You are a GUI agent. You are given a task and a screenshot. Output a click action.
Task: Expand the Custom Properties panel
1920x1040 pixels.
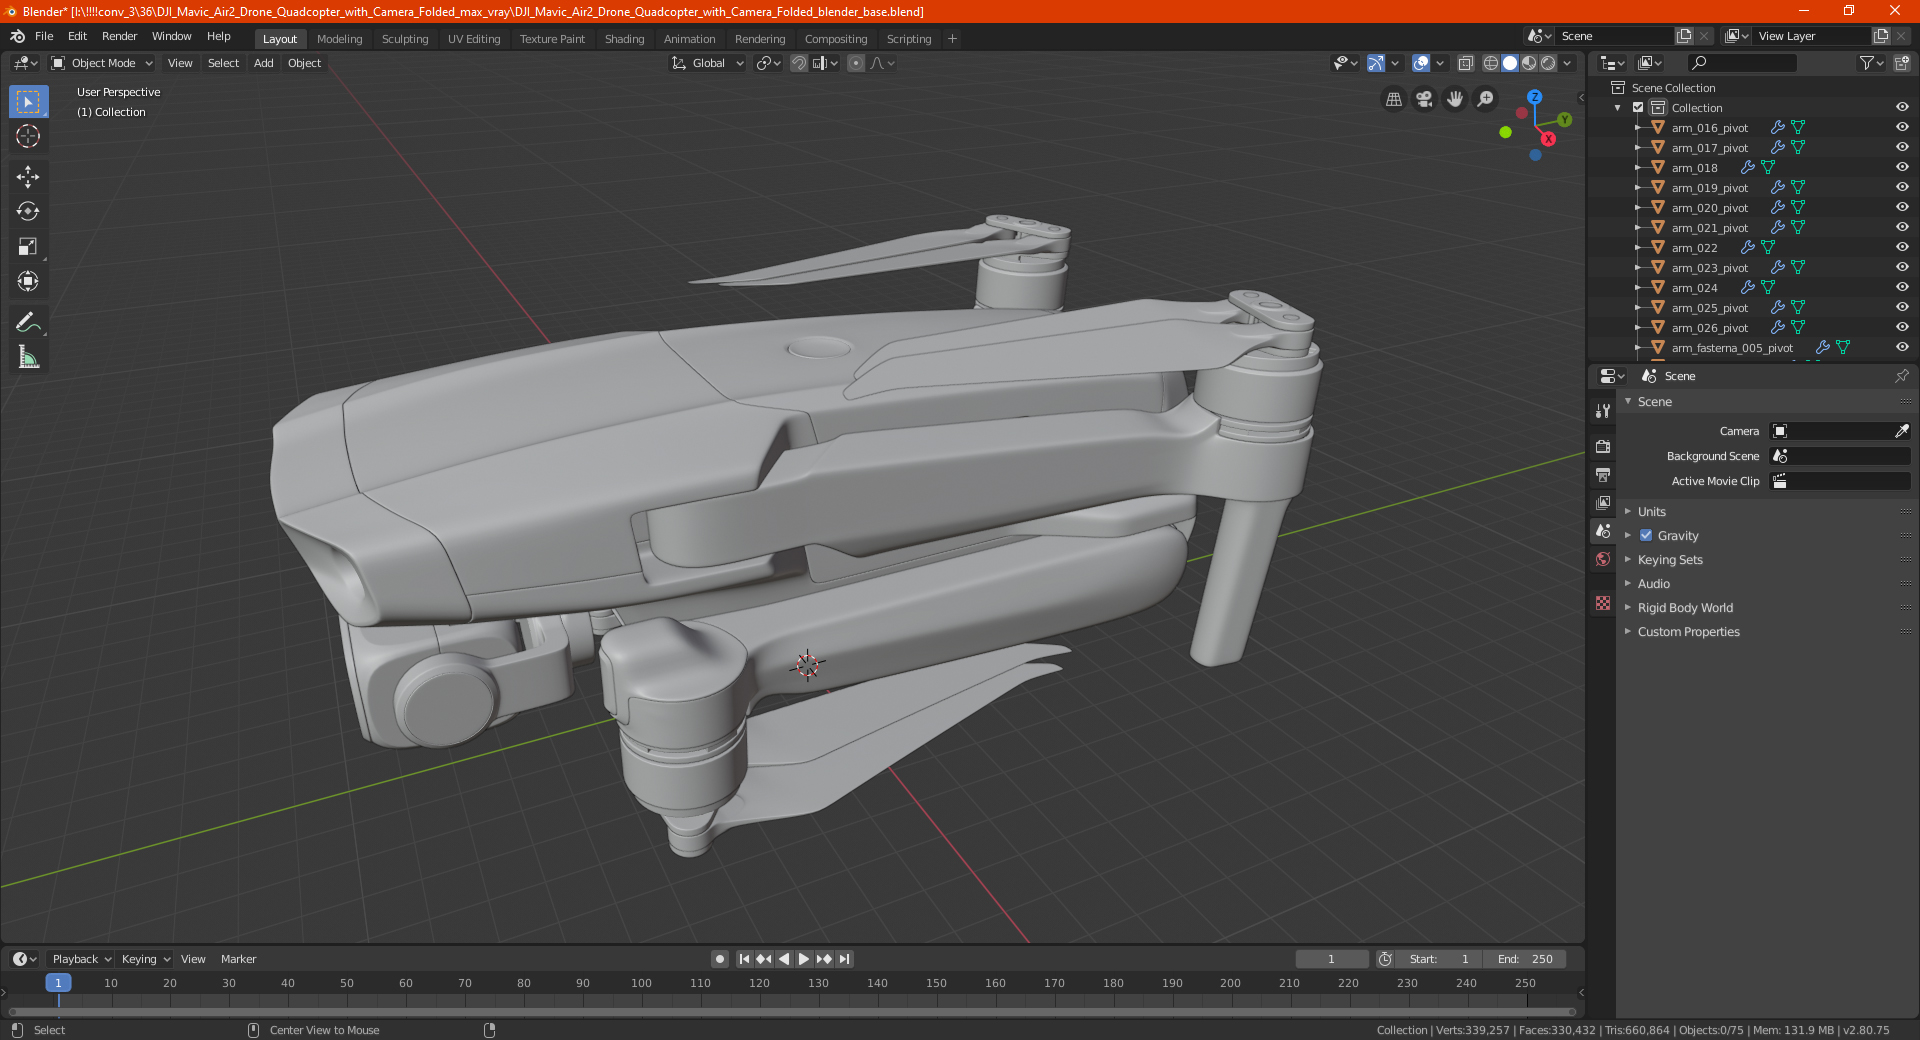(x=1688, y=632)
